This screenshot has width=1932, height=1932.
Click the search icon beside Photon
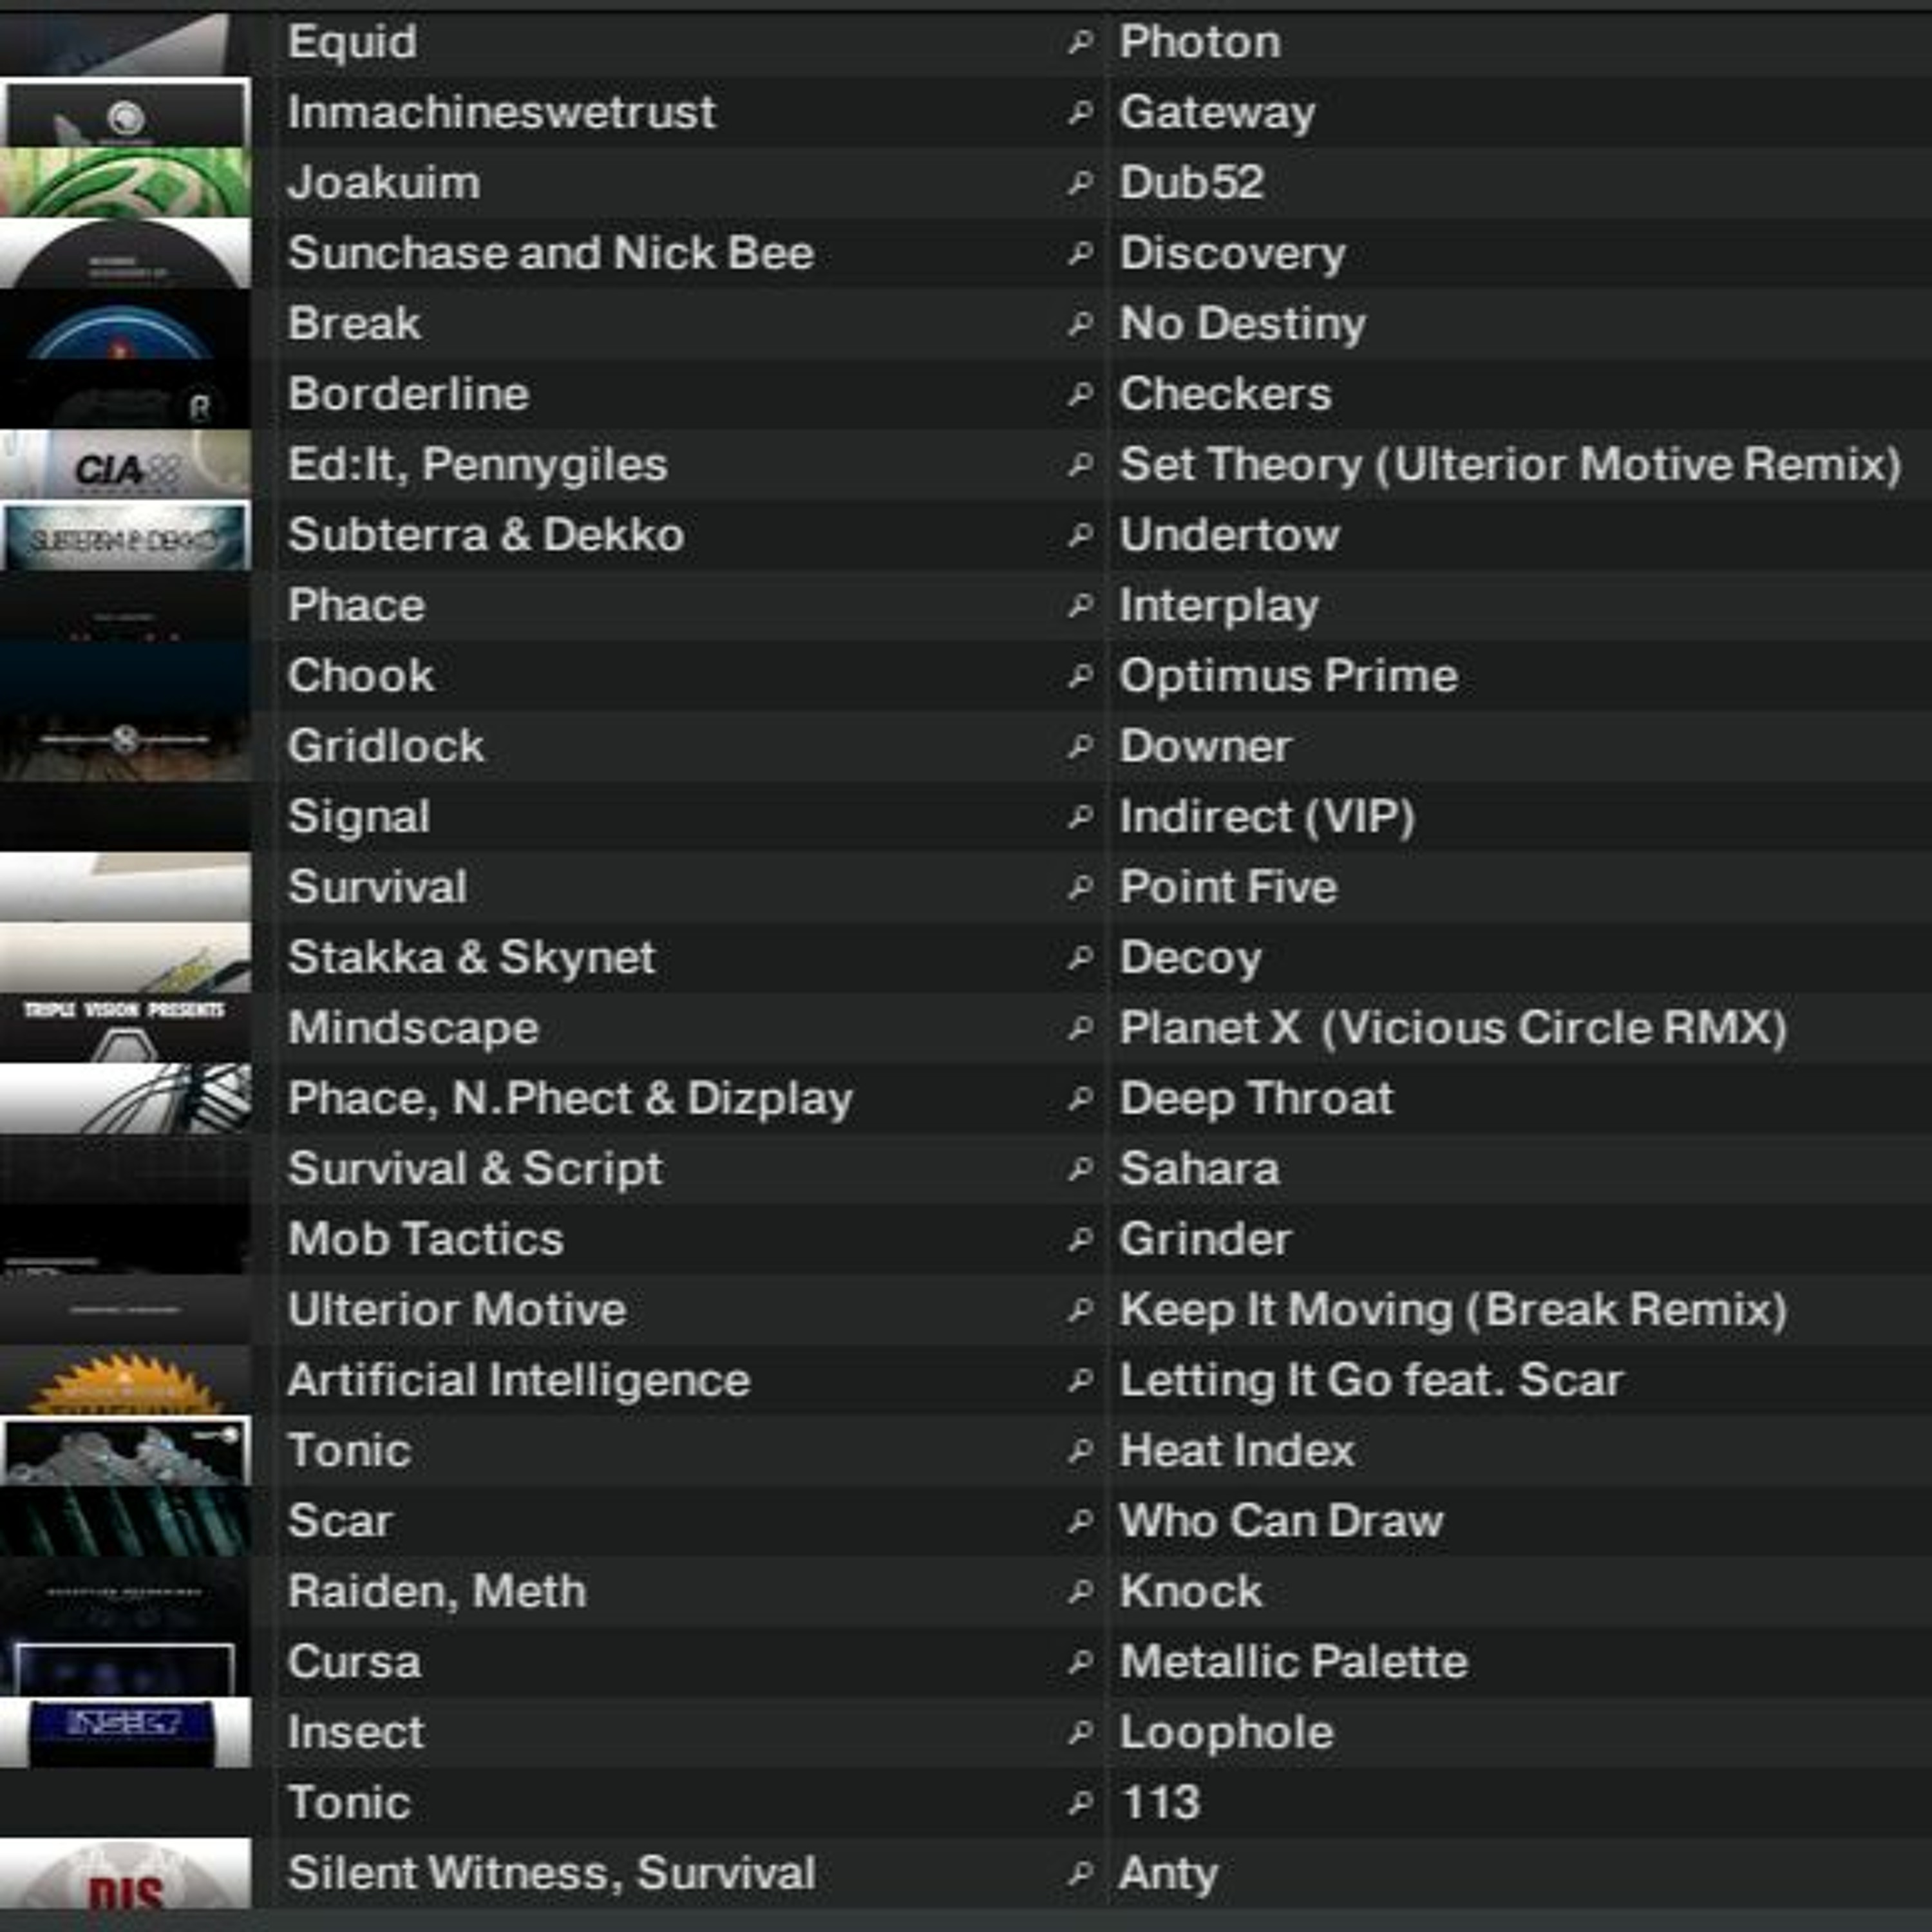(x=1080, y=42)
